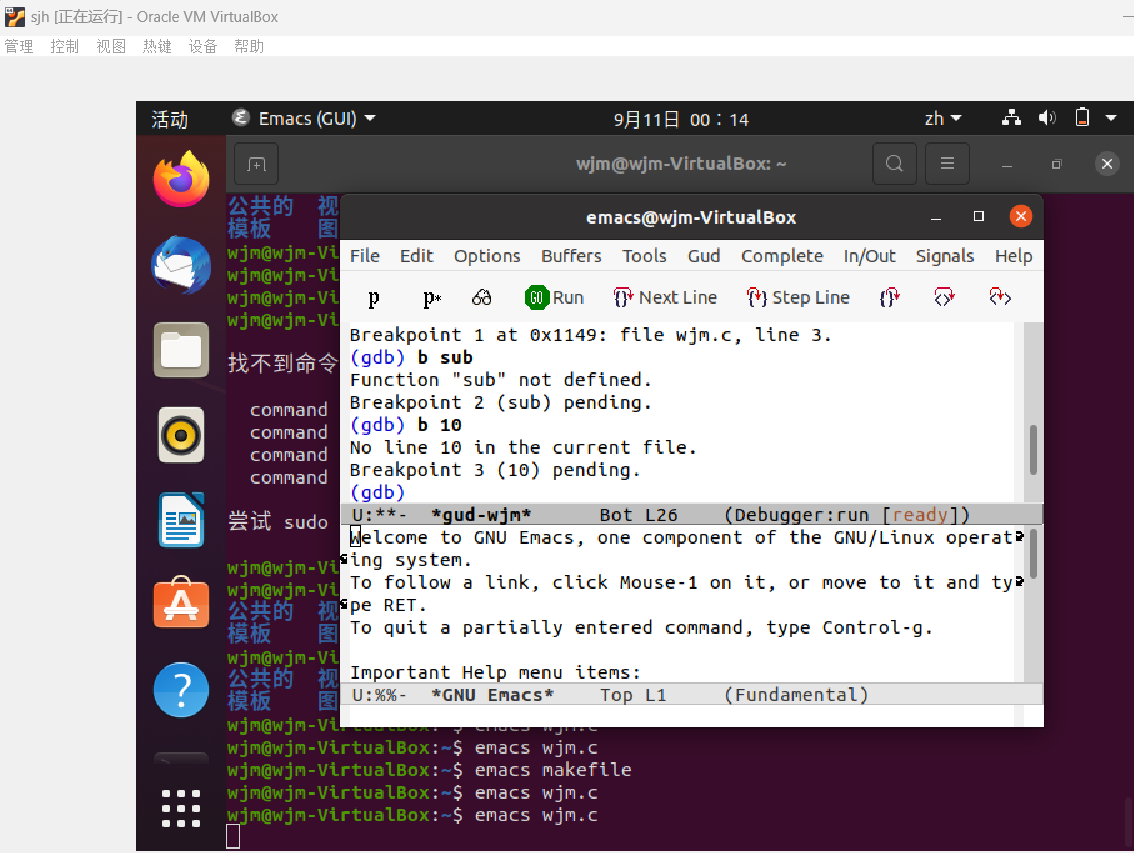1134x853 pixels.
Task: Click the GNU Emacs buffer scrollbar thumb
Action: [x=1033, y=554]
